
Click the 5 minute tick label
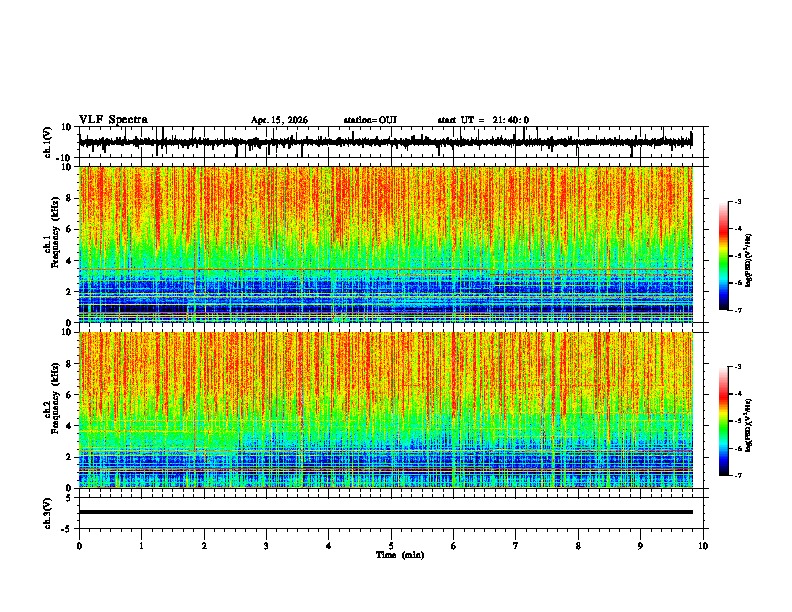(x=391, y=546)
